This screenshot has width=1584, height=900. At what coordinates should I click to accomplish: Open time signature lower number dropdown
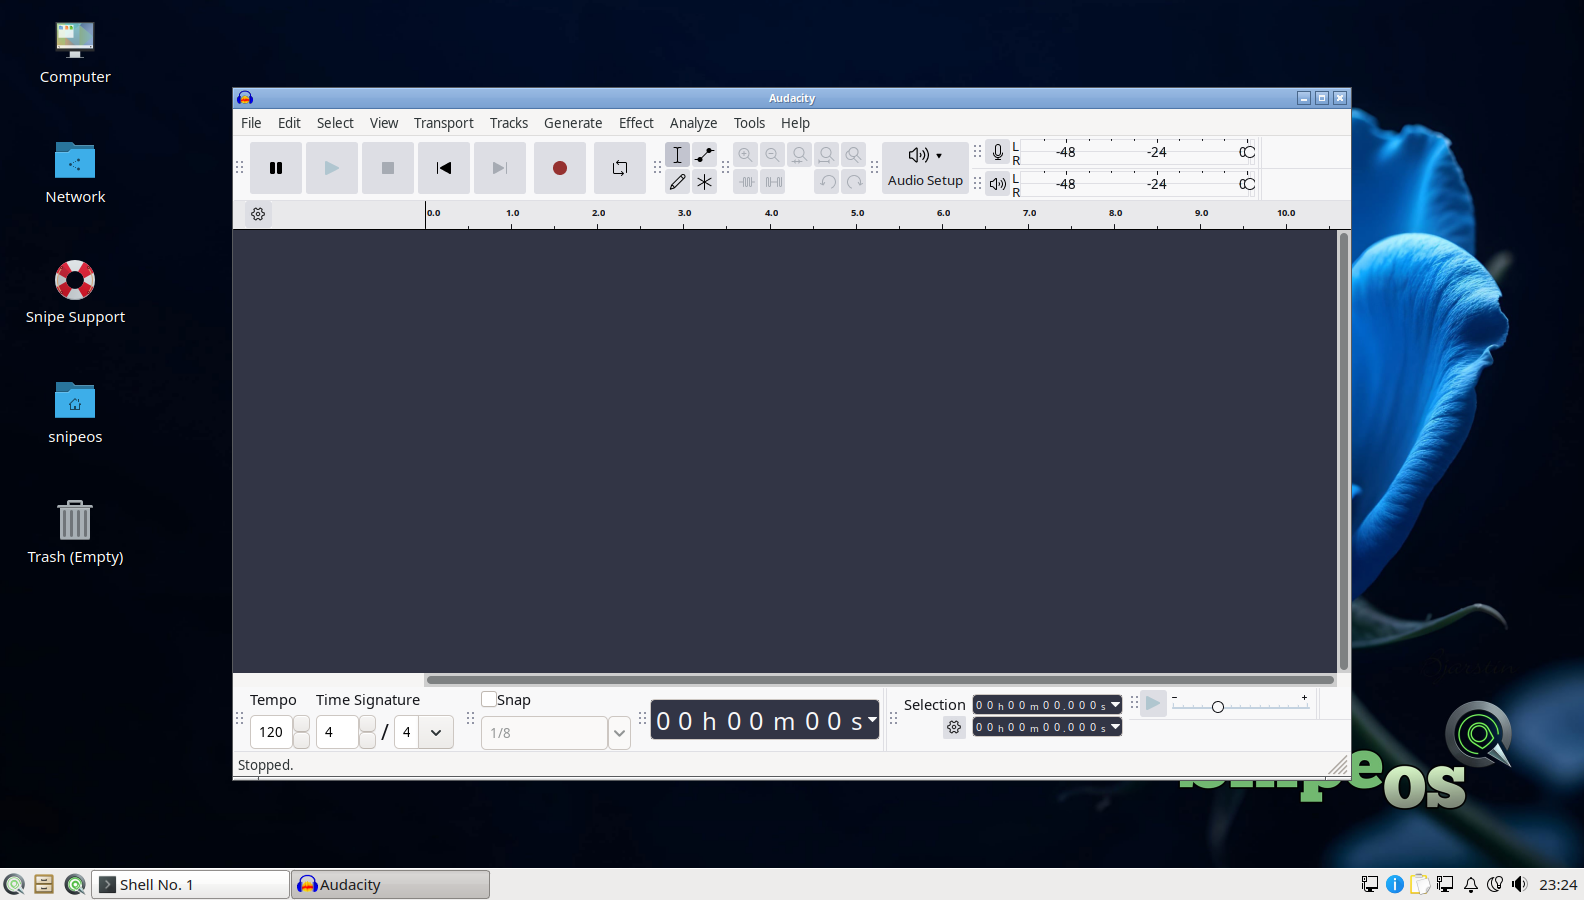click(436, 732)
